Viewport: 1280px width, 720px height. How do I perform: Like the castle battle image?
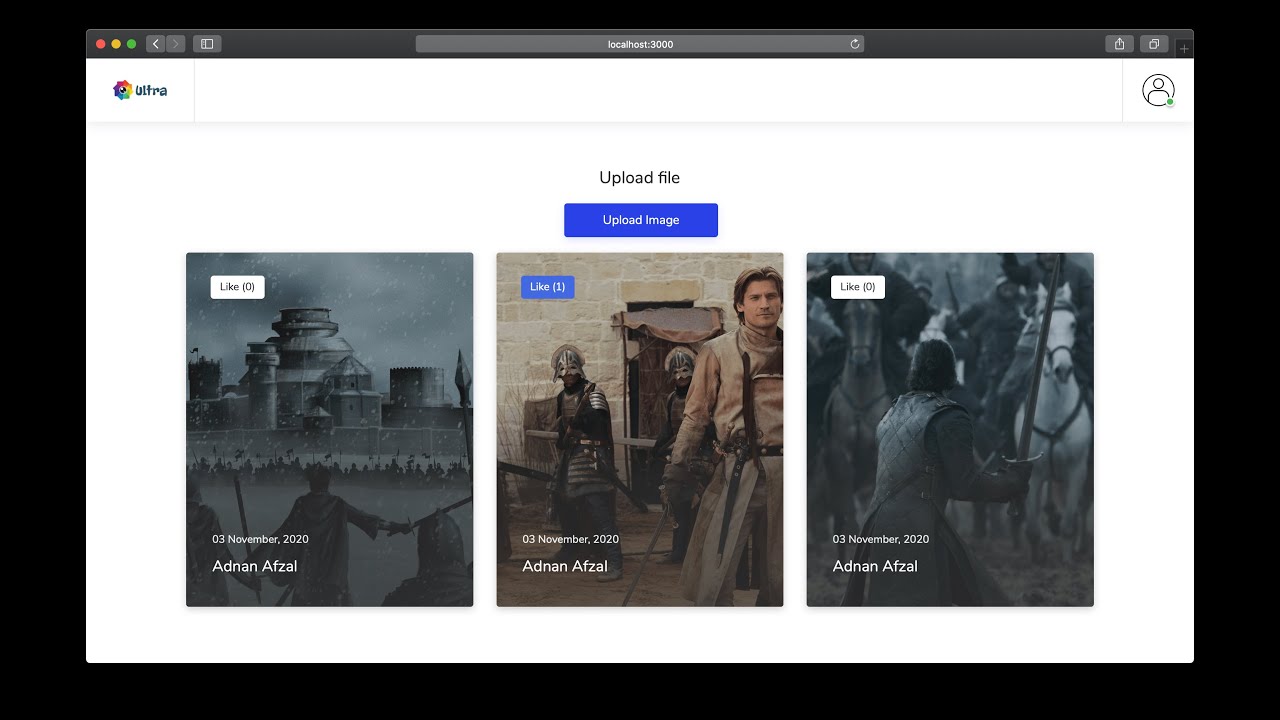coord(238,287)
